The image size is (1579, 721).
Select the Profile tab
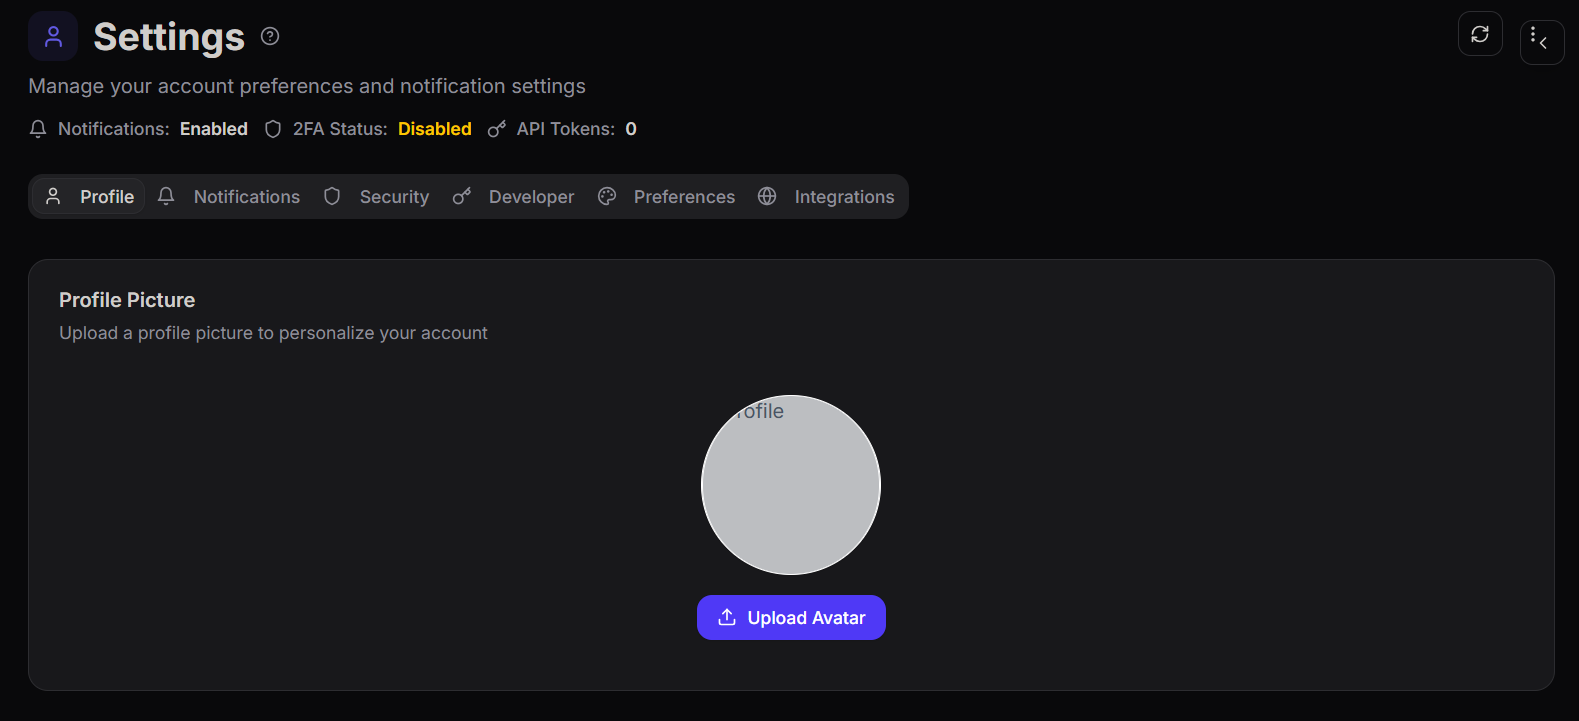point(106,196)
